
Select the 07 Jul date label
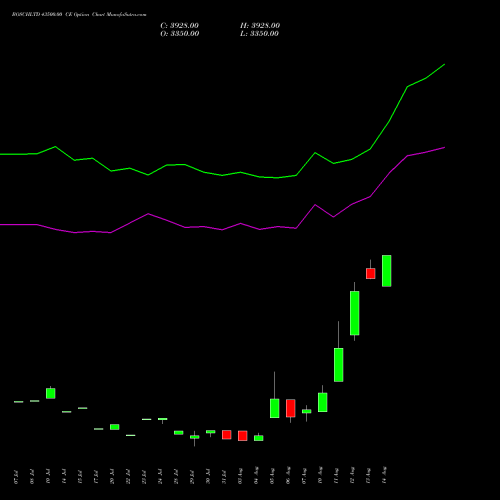16,477
